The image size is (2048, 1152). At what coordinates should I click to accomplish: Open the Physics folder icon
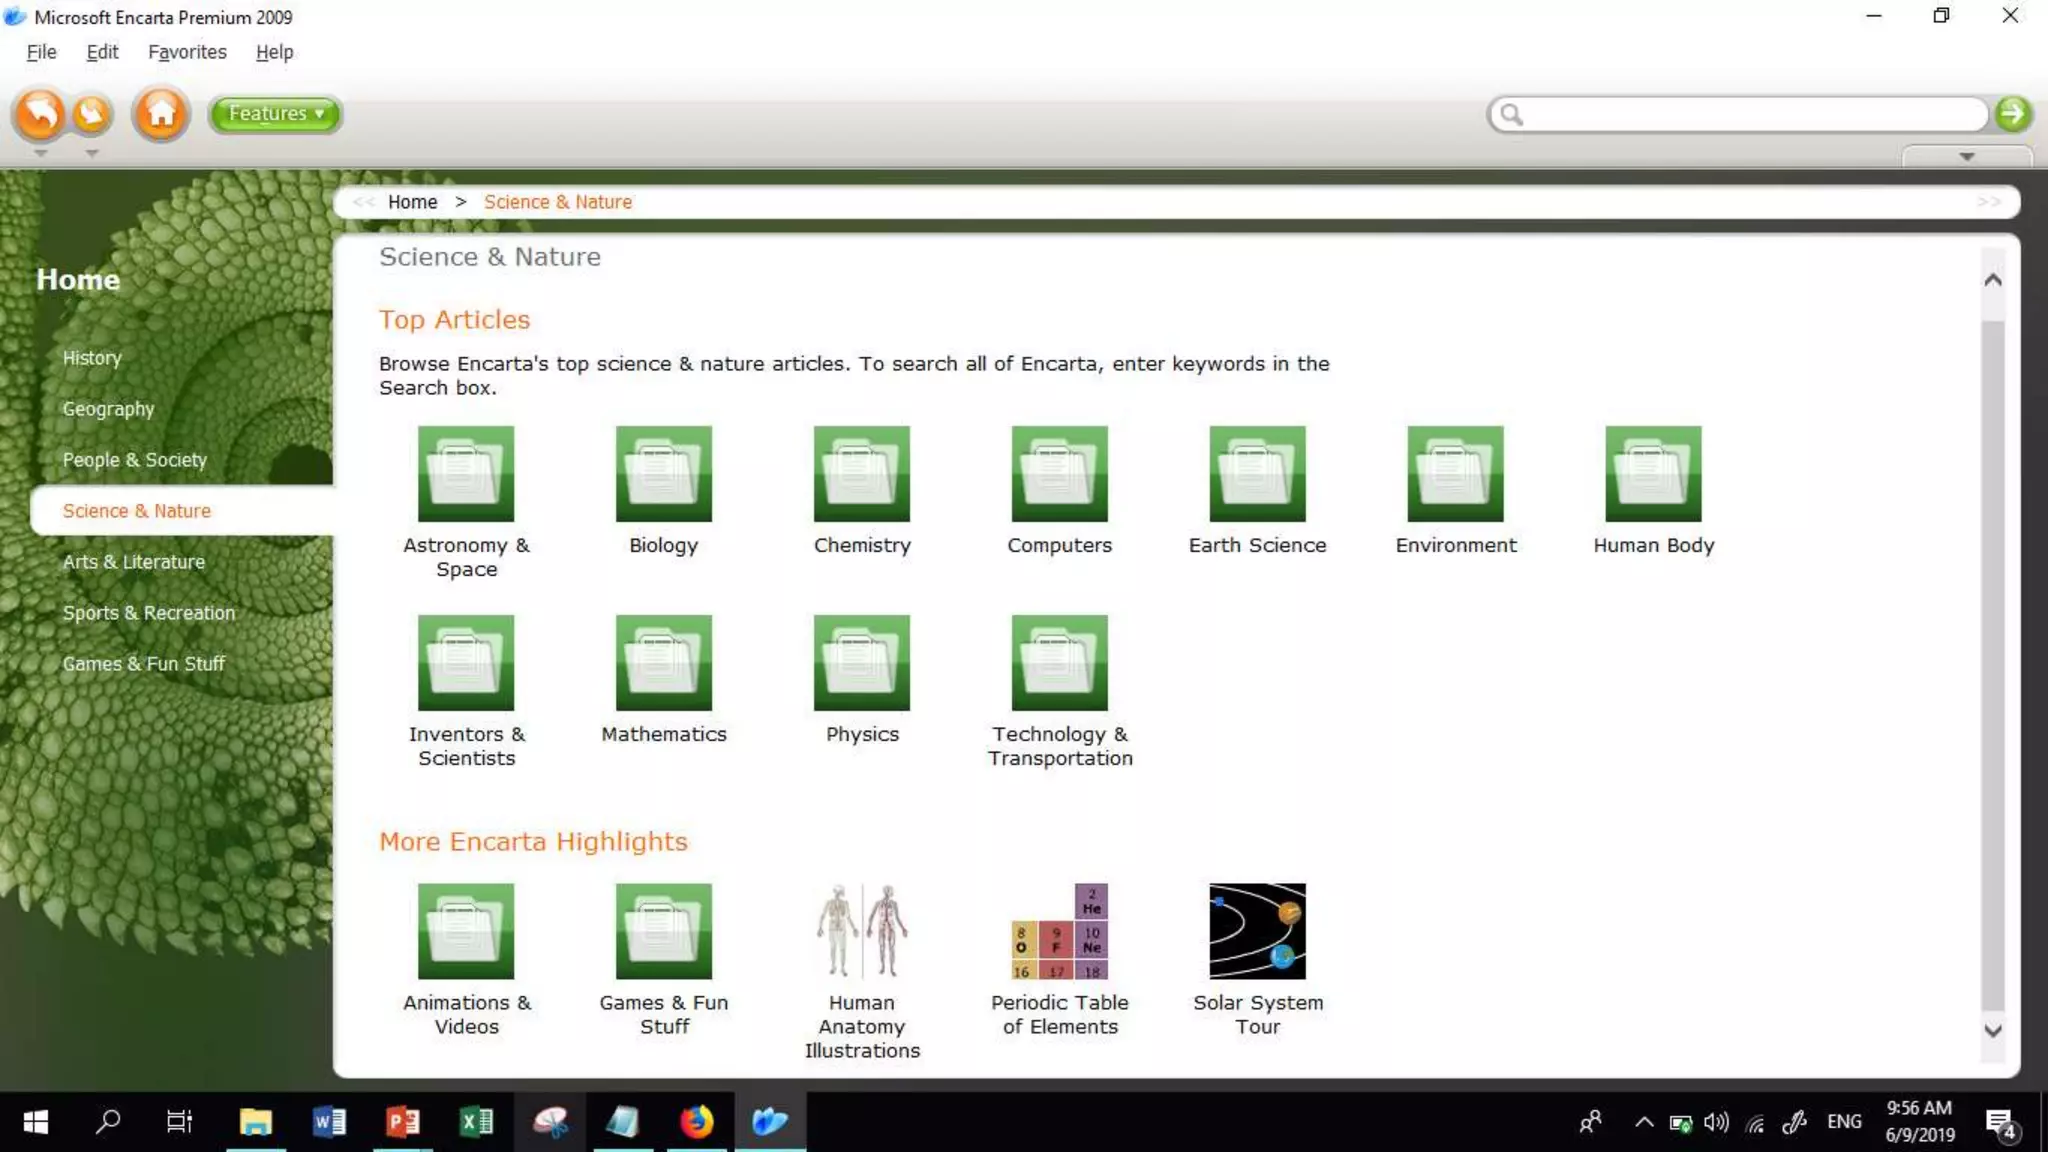(861, 663)
